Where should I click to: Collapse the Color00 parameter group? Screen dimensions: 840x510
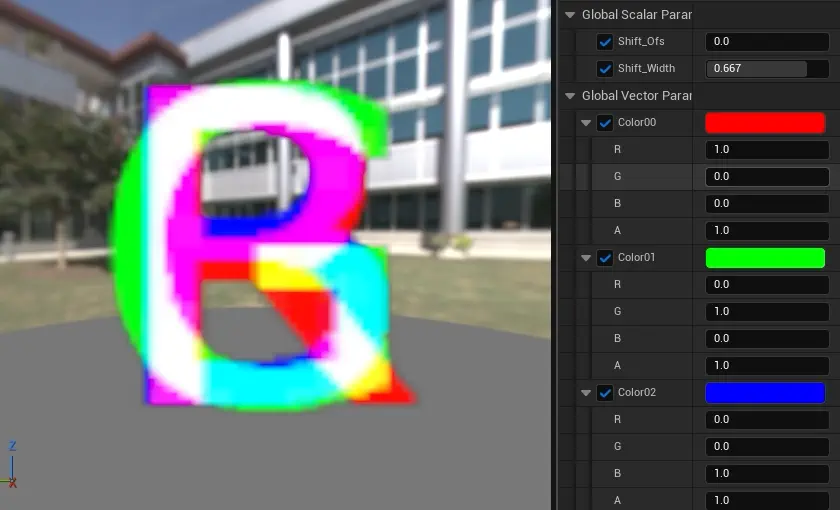click(587, 123)
